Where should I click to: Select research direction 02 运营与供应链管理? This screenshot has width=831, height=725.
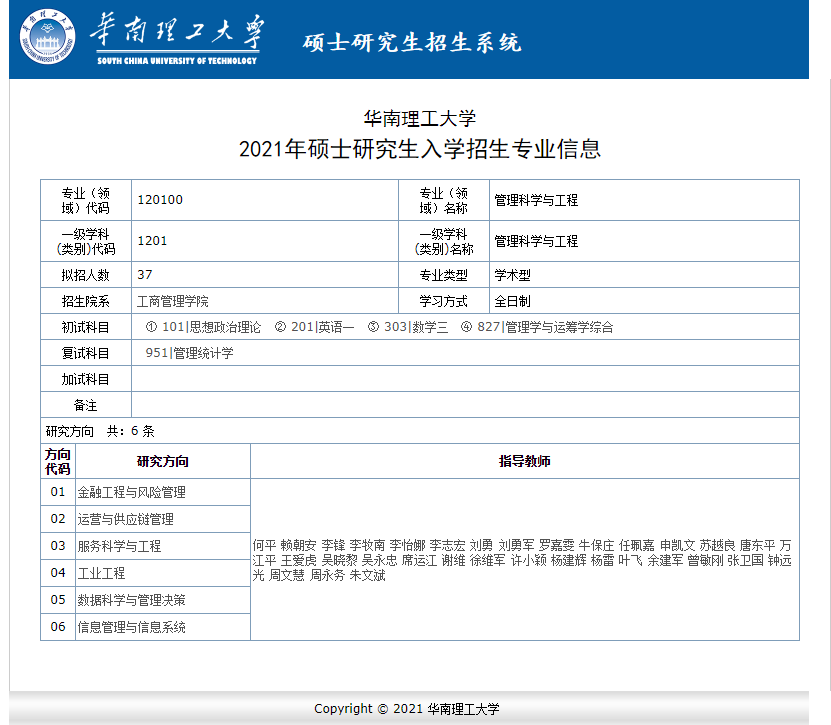coord(125,519)
